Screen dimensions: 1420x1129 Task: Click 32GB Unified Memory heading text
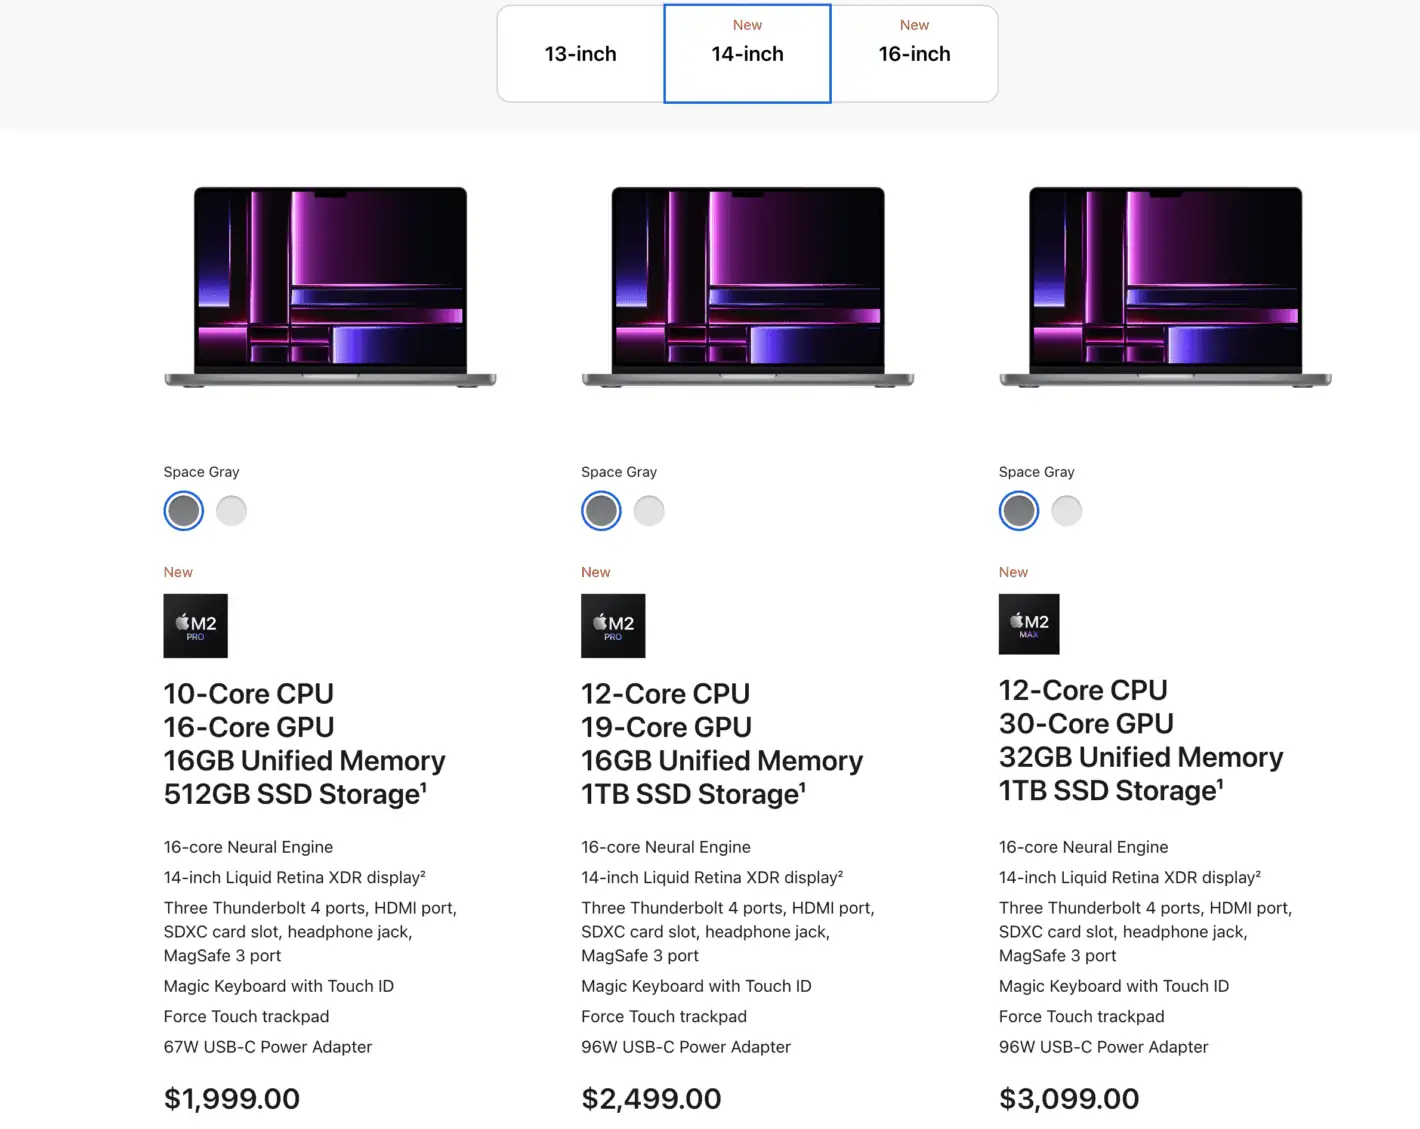point(1141,757)
